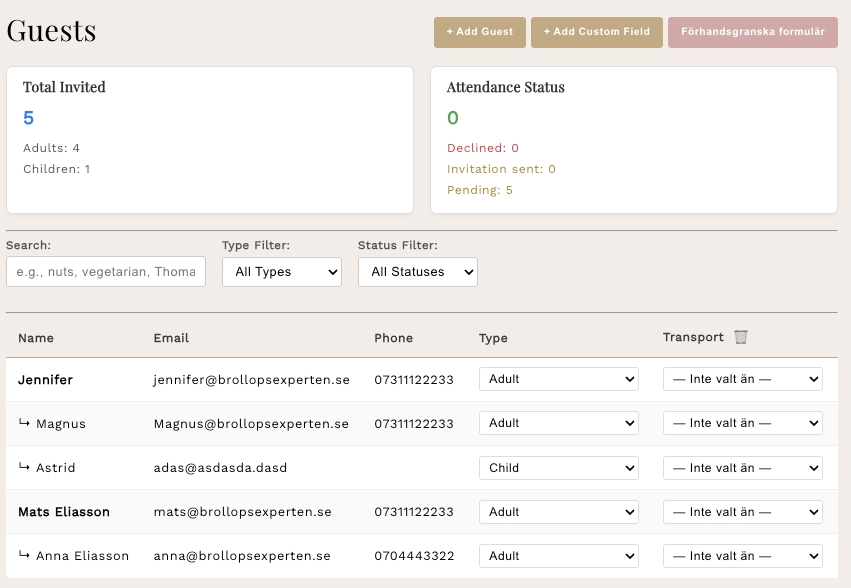Click the guest name Magnus
The width and height of the screenshot is (851, 588).
(x=61, y=423)
